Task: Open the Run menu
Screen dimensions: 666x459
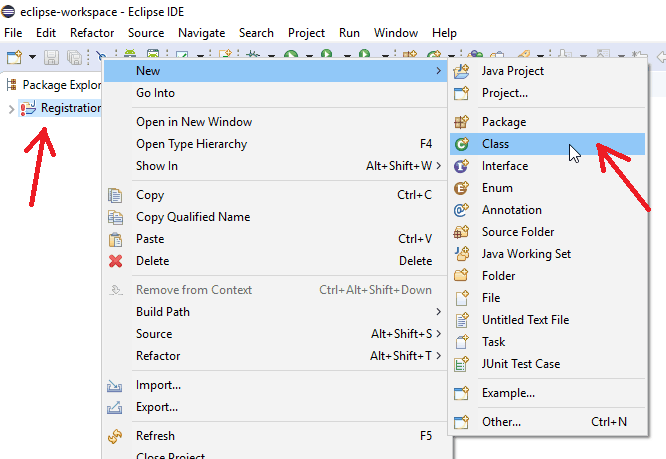Action: pyautogui.click(x=349, y=33)
